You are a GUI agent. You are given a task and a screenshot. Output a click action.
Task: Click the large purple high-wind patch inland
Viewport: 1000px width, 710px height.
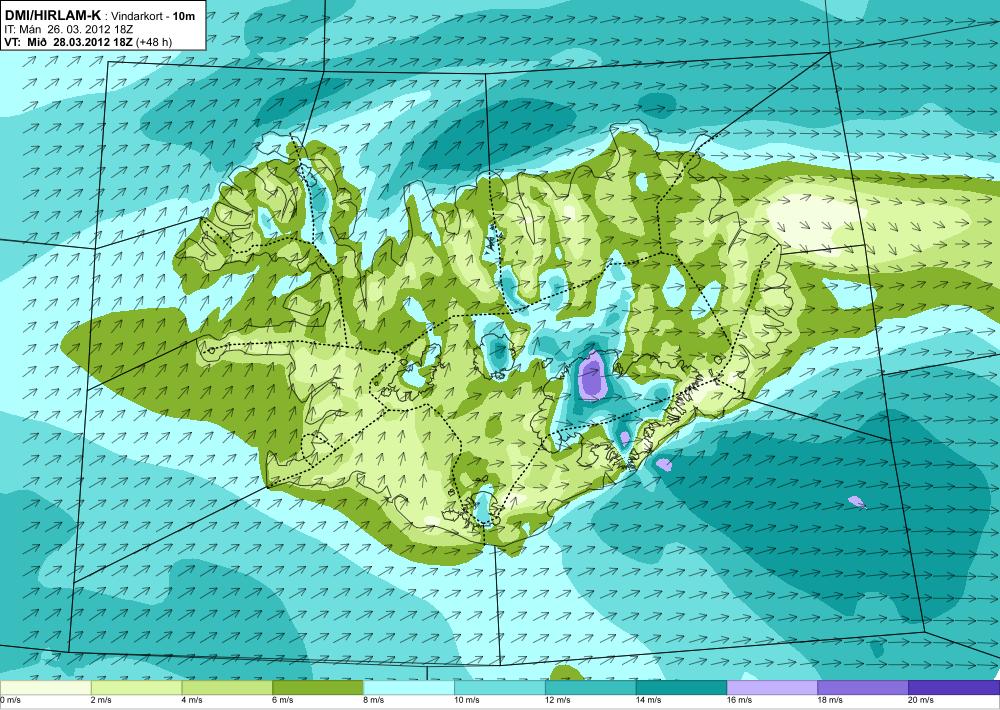(x=592, y=376)
